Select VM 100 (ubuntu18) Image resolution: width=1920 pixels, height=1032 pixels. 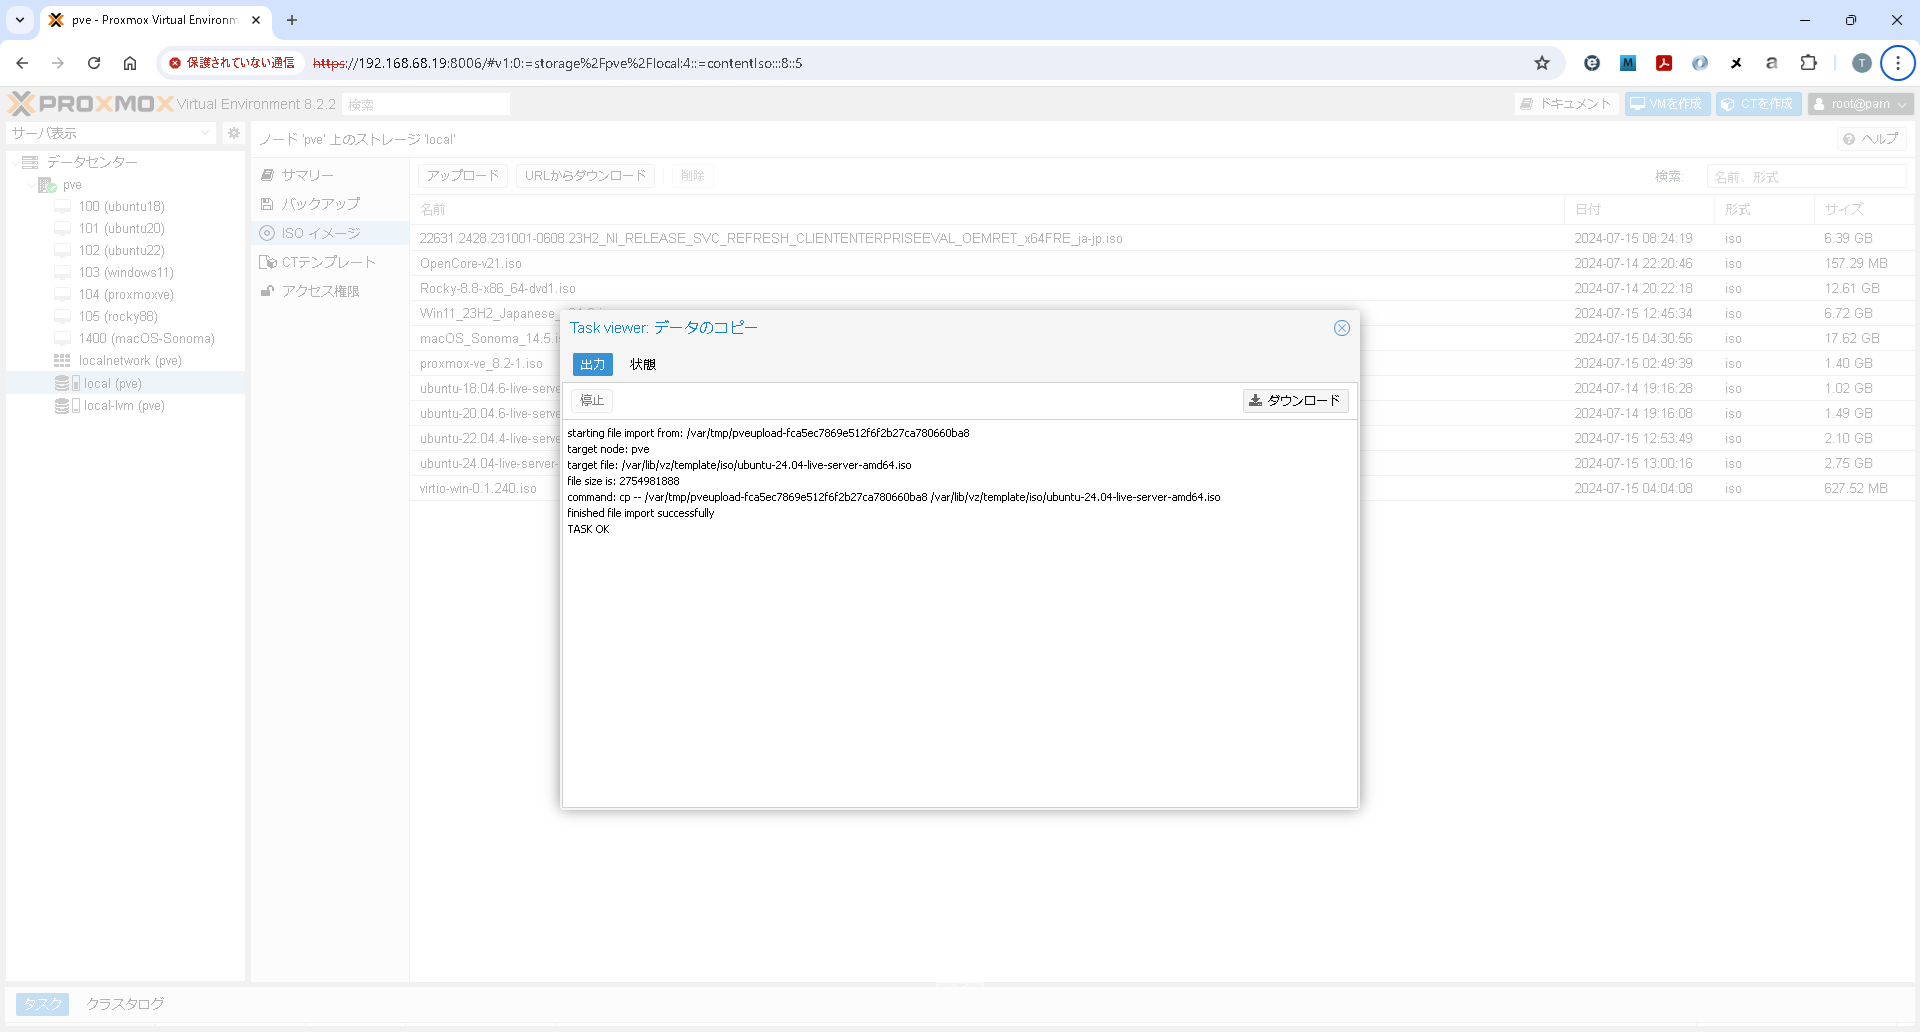(x=122, y=207)
